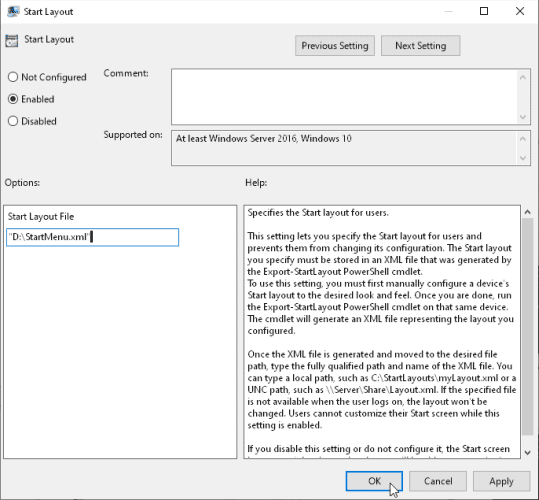Go to Next Setting
The image size is (539, 500).
tap(420, 46)
